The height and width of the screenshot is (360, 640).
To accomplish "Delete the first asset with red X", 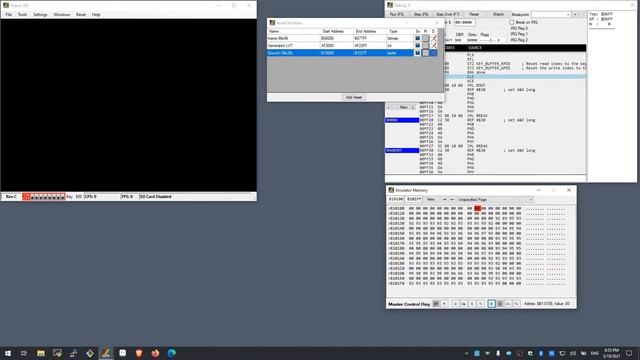I will click(433, 38).
